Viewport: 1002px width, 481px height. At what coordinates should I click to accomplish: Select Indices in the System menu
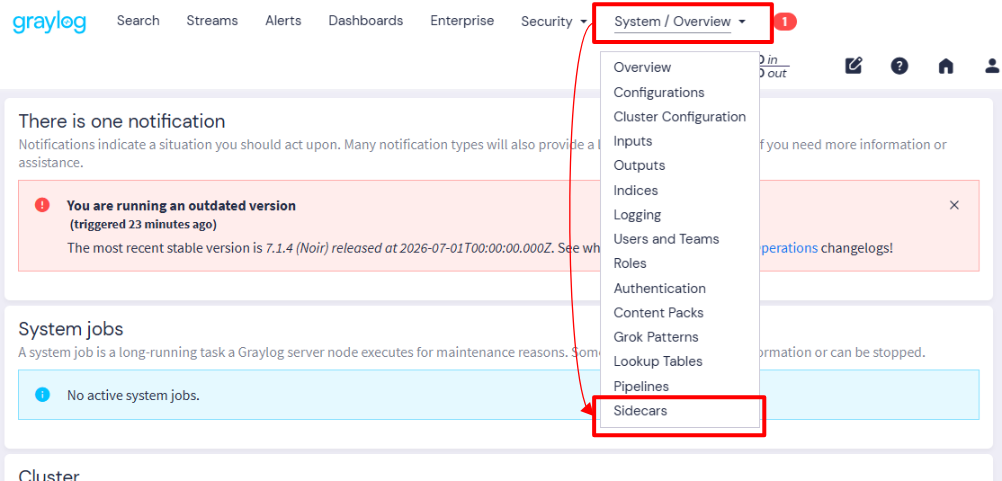635,190
